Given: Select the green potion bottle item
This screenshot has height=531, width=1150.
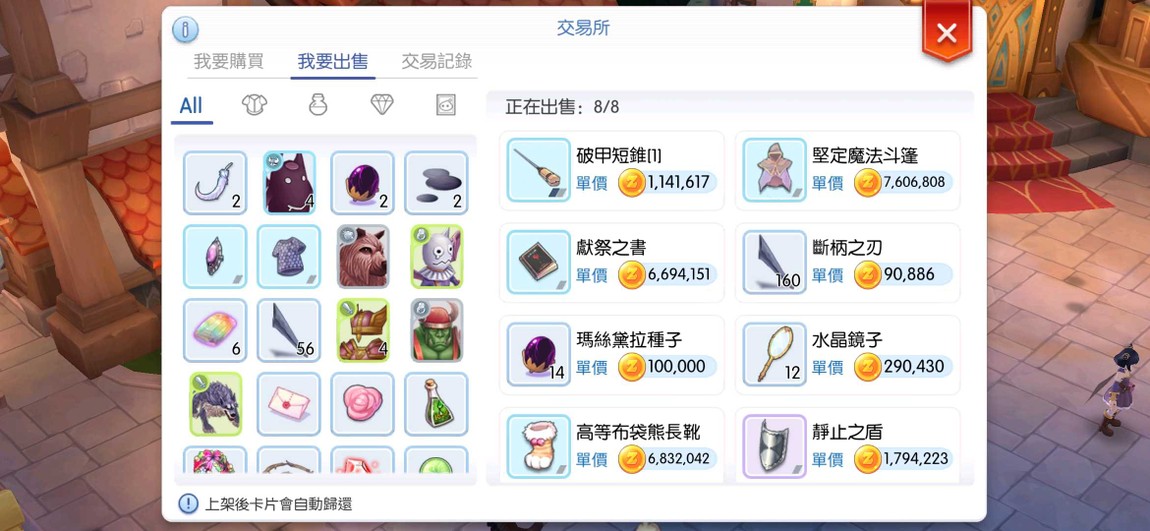Looking at the screenshot, I should coord(436,404).
